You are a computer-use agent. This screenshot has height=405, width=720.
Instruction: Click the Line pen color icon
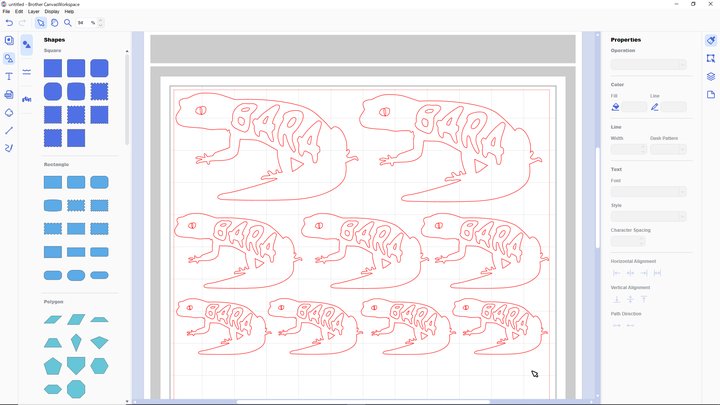tap(655, 107)
